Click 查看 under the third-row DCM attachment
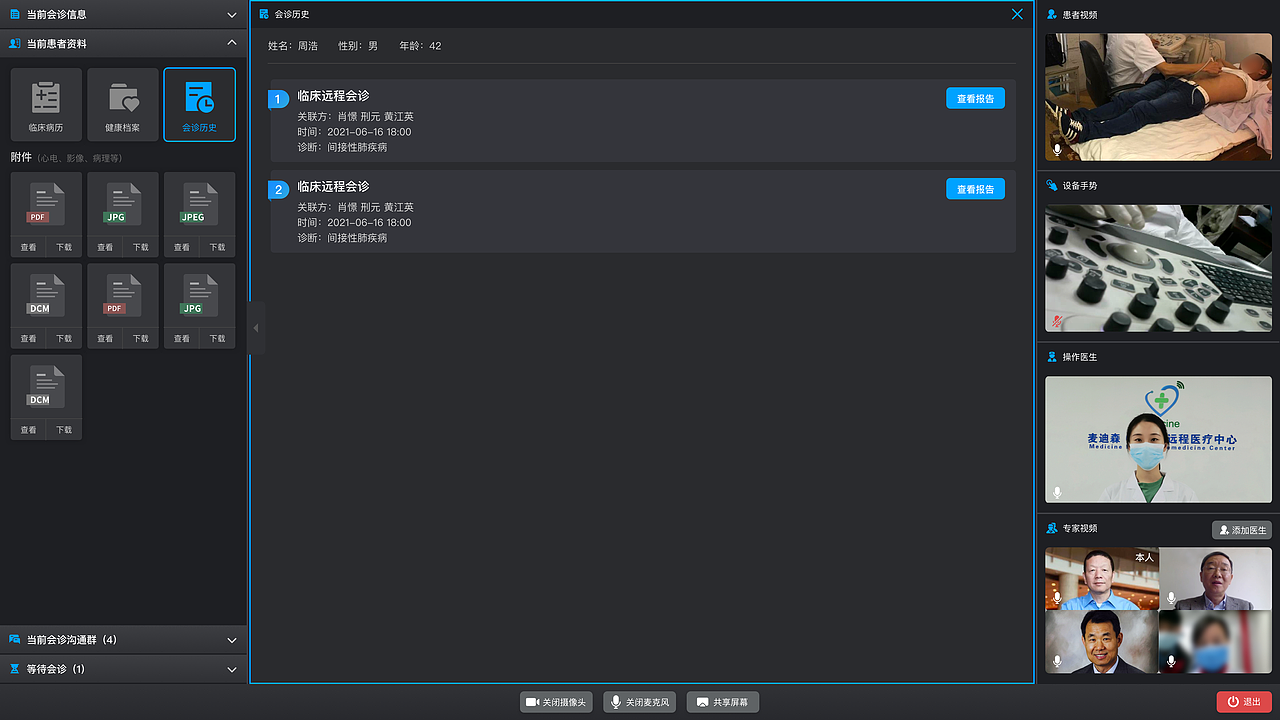Screen dimensions: 1280x720 coord(28,429)
